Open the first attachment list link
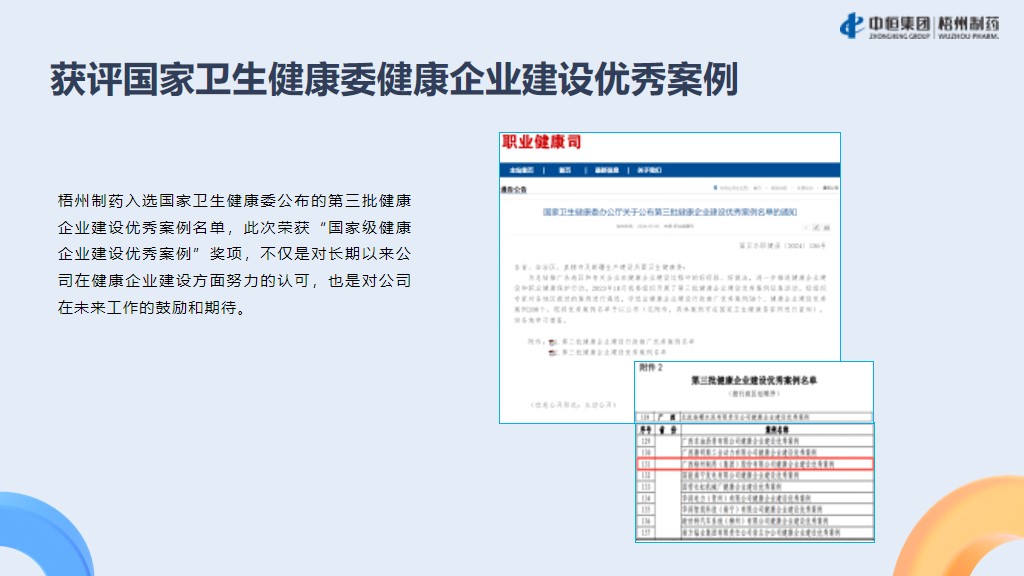Viewport: 1024px width, 576px height. [x=625, y=342]
